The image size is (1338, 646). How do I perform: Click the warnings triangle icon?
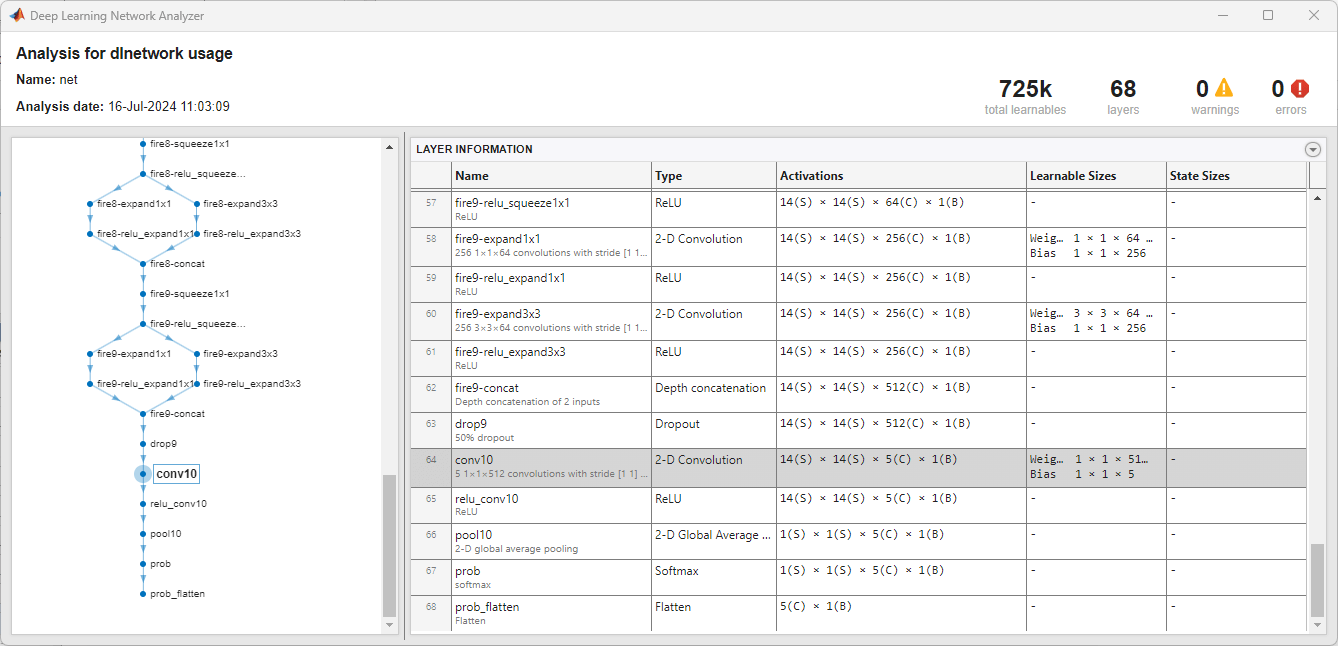coord(1224,89)
